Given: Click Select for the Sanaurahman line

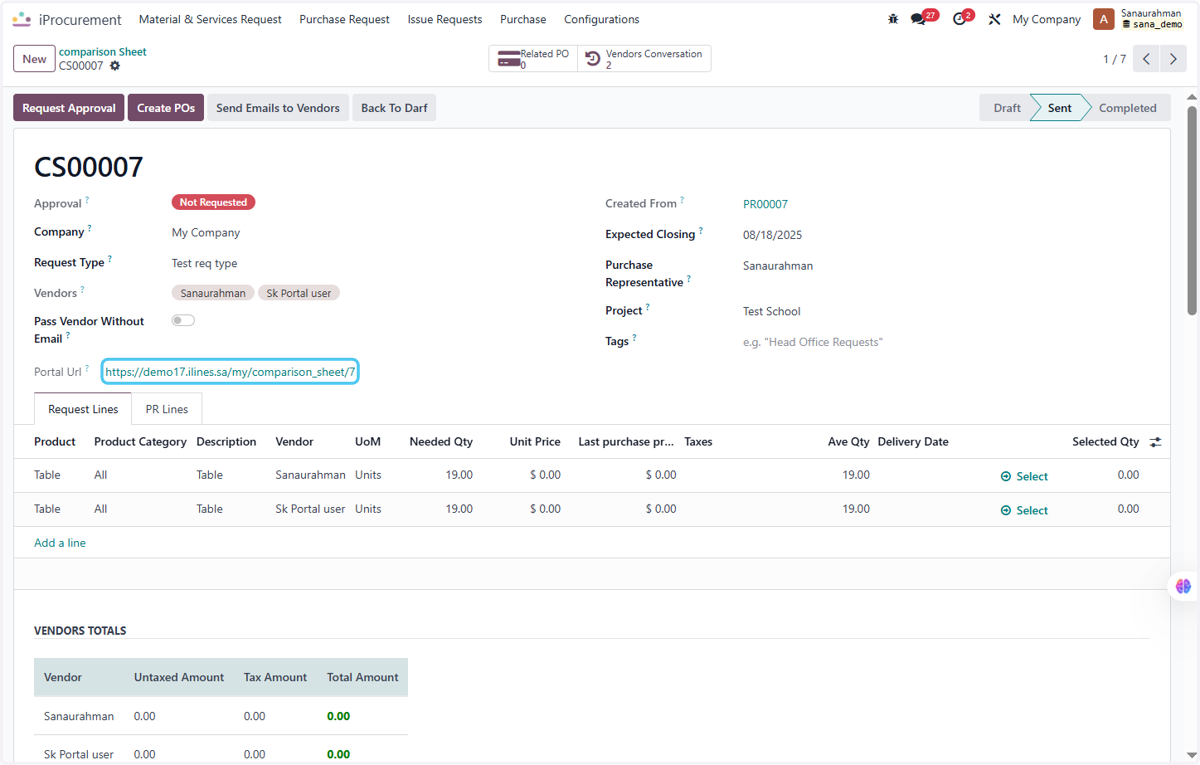Looking at the screenshot, I should coord(1024,476).
